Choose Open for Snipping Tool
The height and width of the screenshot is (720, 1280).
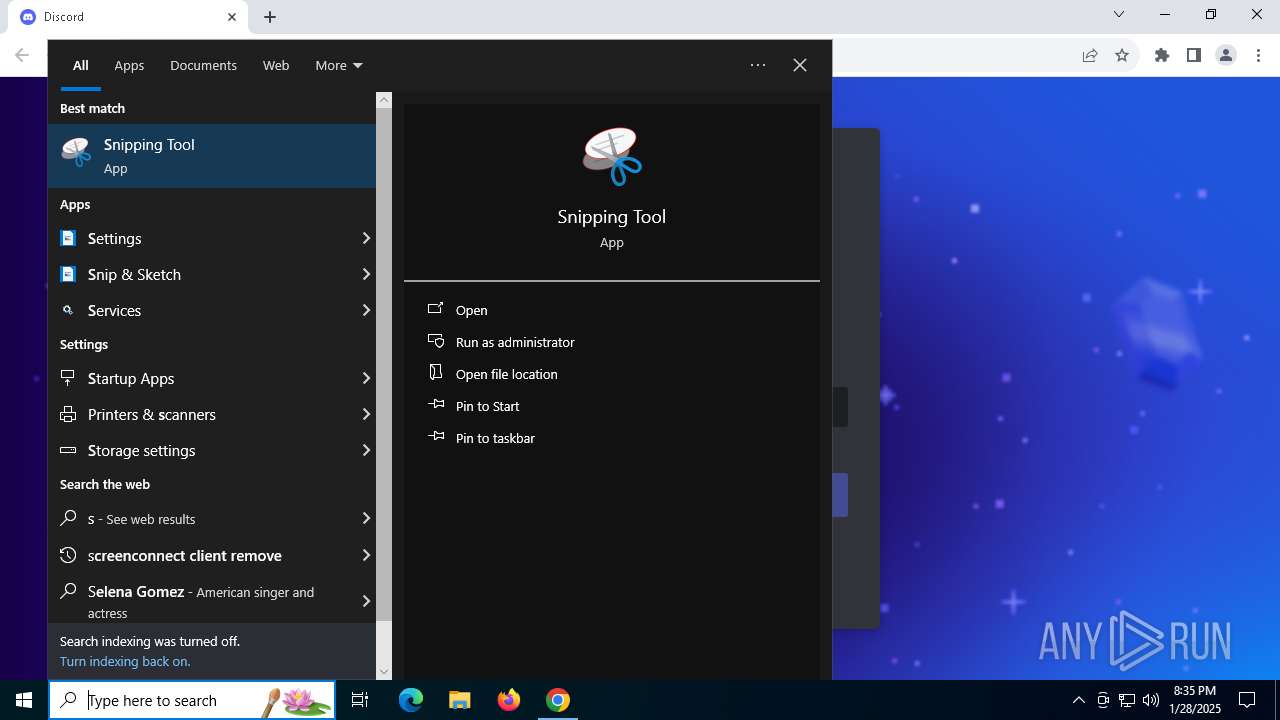point(471,310)
